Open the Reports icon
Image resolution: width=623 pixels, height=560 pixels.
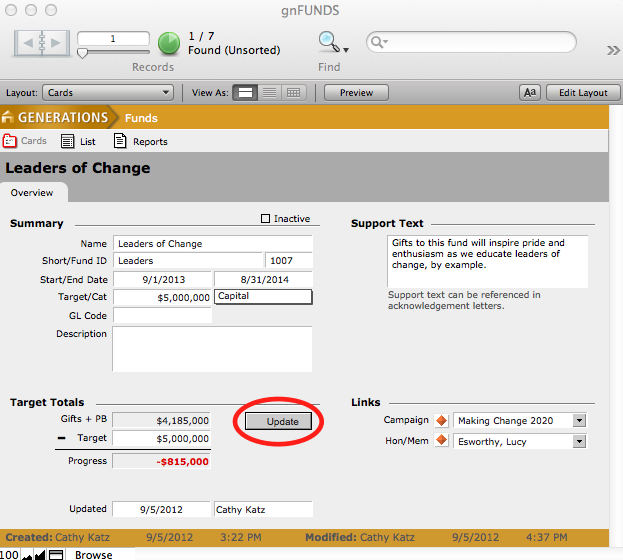(120, 141)
